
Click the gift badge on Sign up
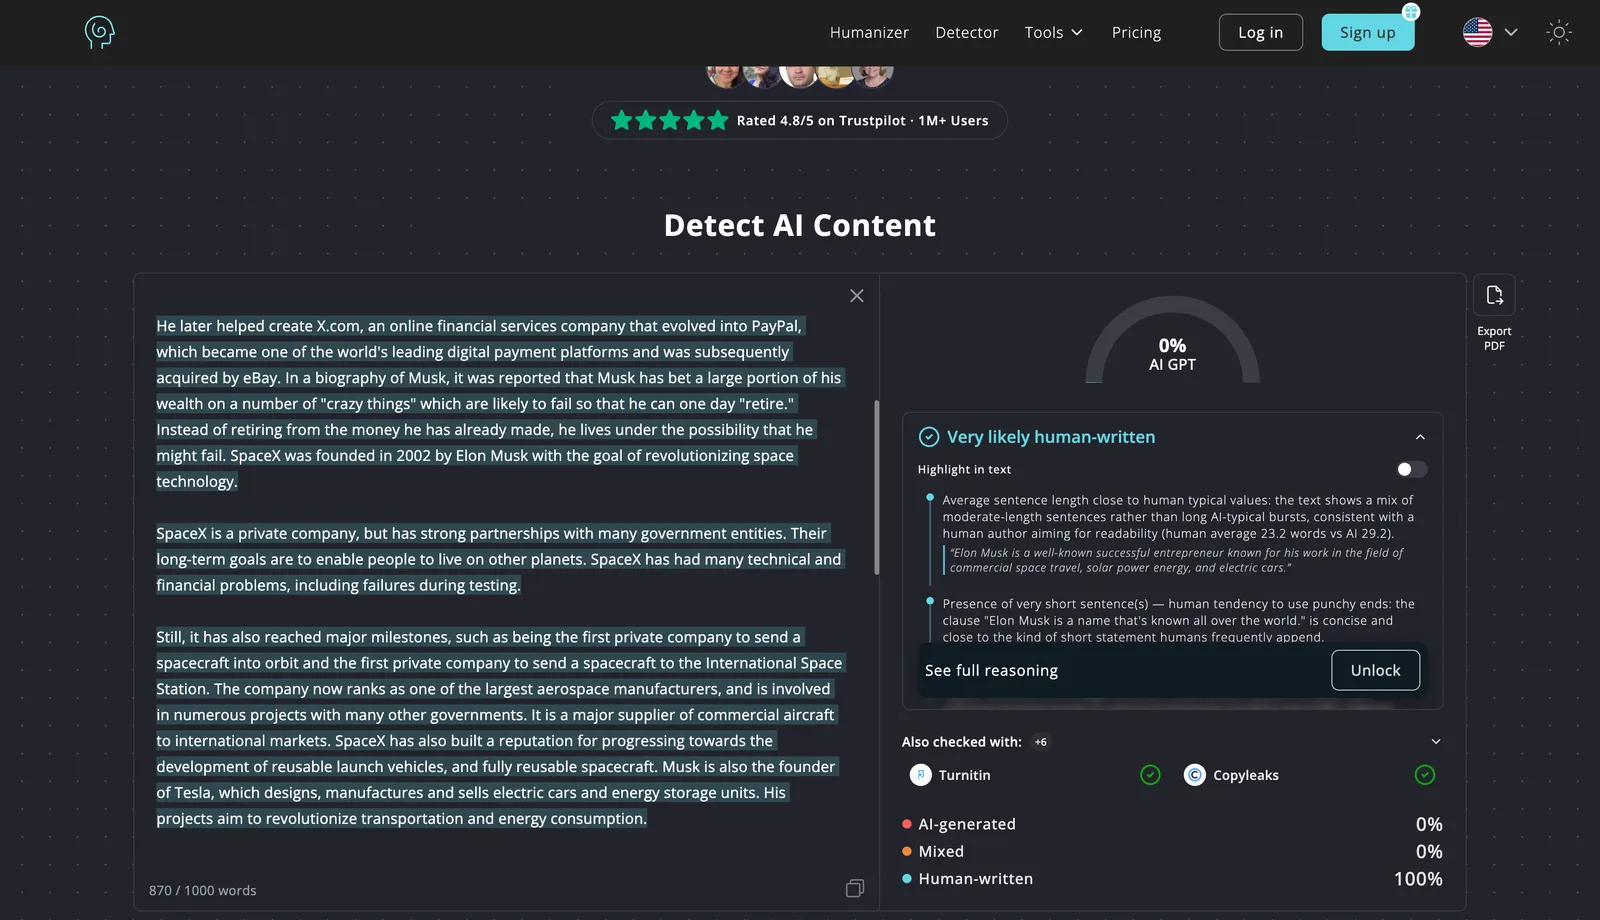pyautogui.click(x=1411, y=12)
